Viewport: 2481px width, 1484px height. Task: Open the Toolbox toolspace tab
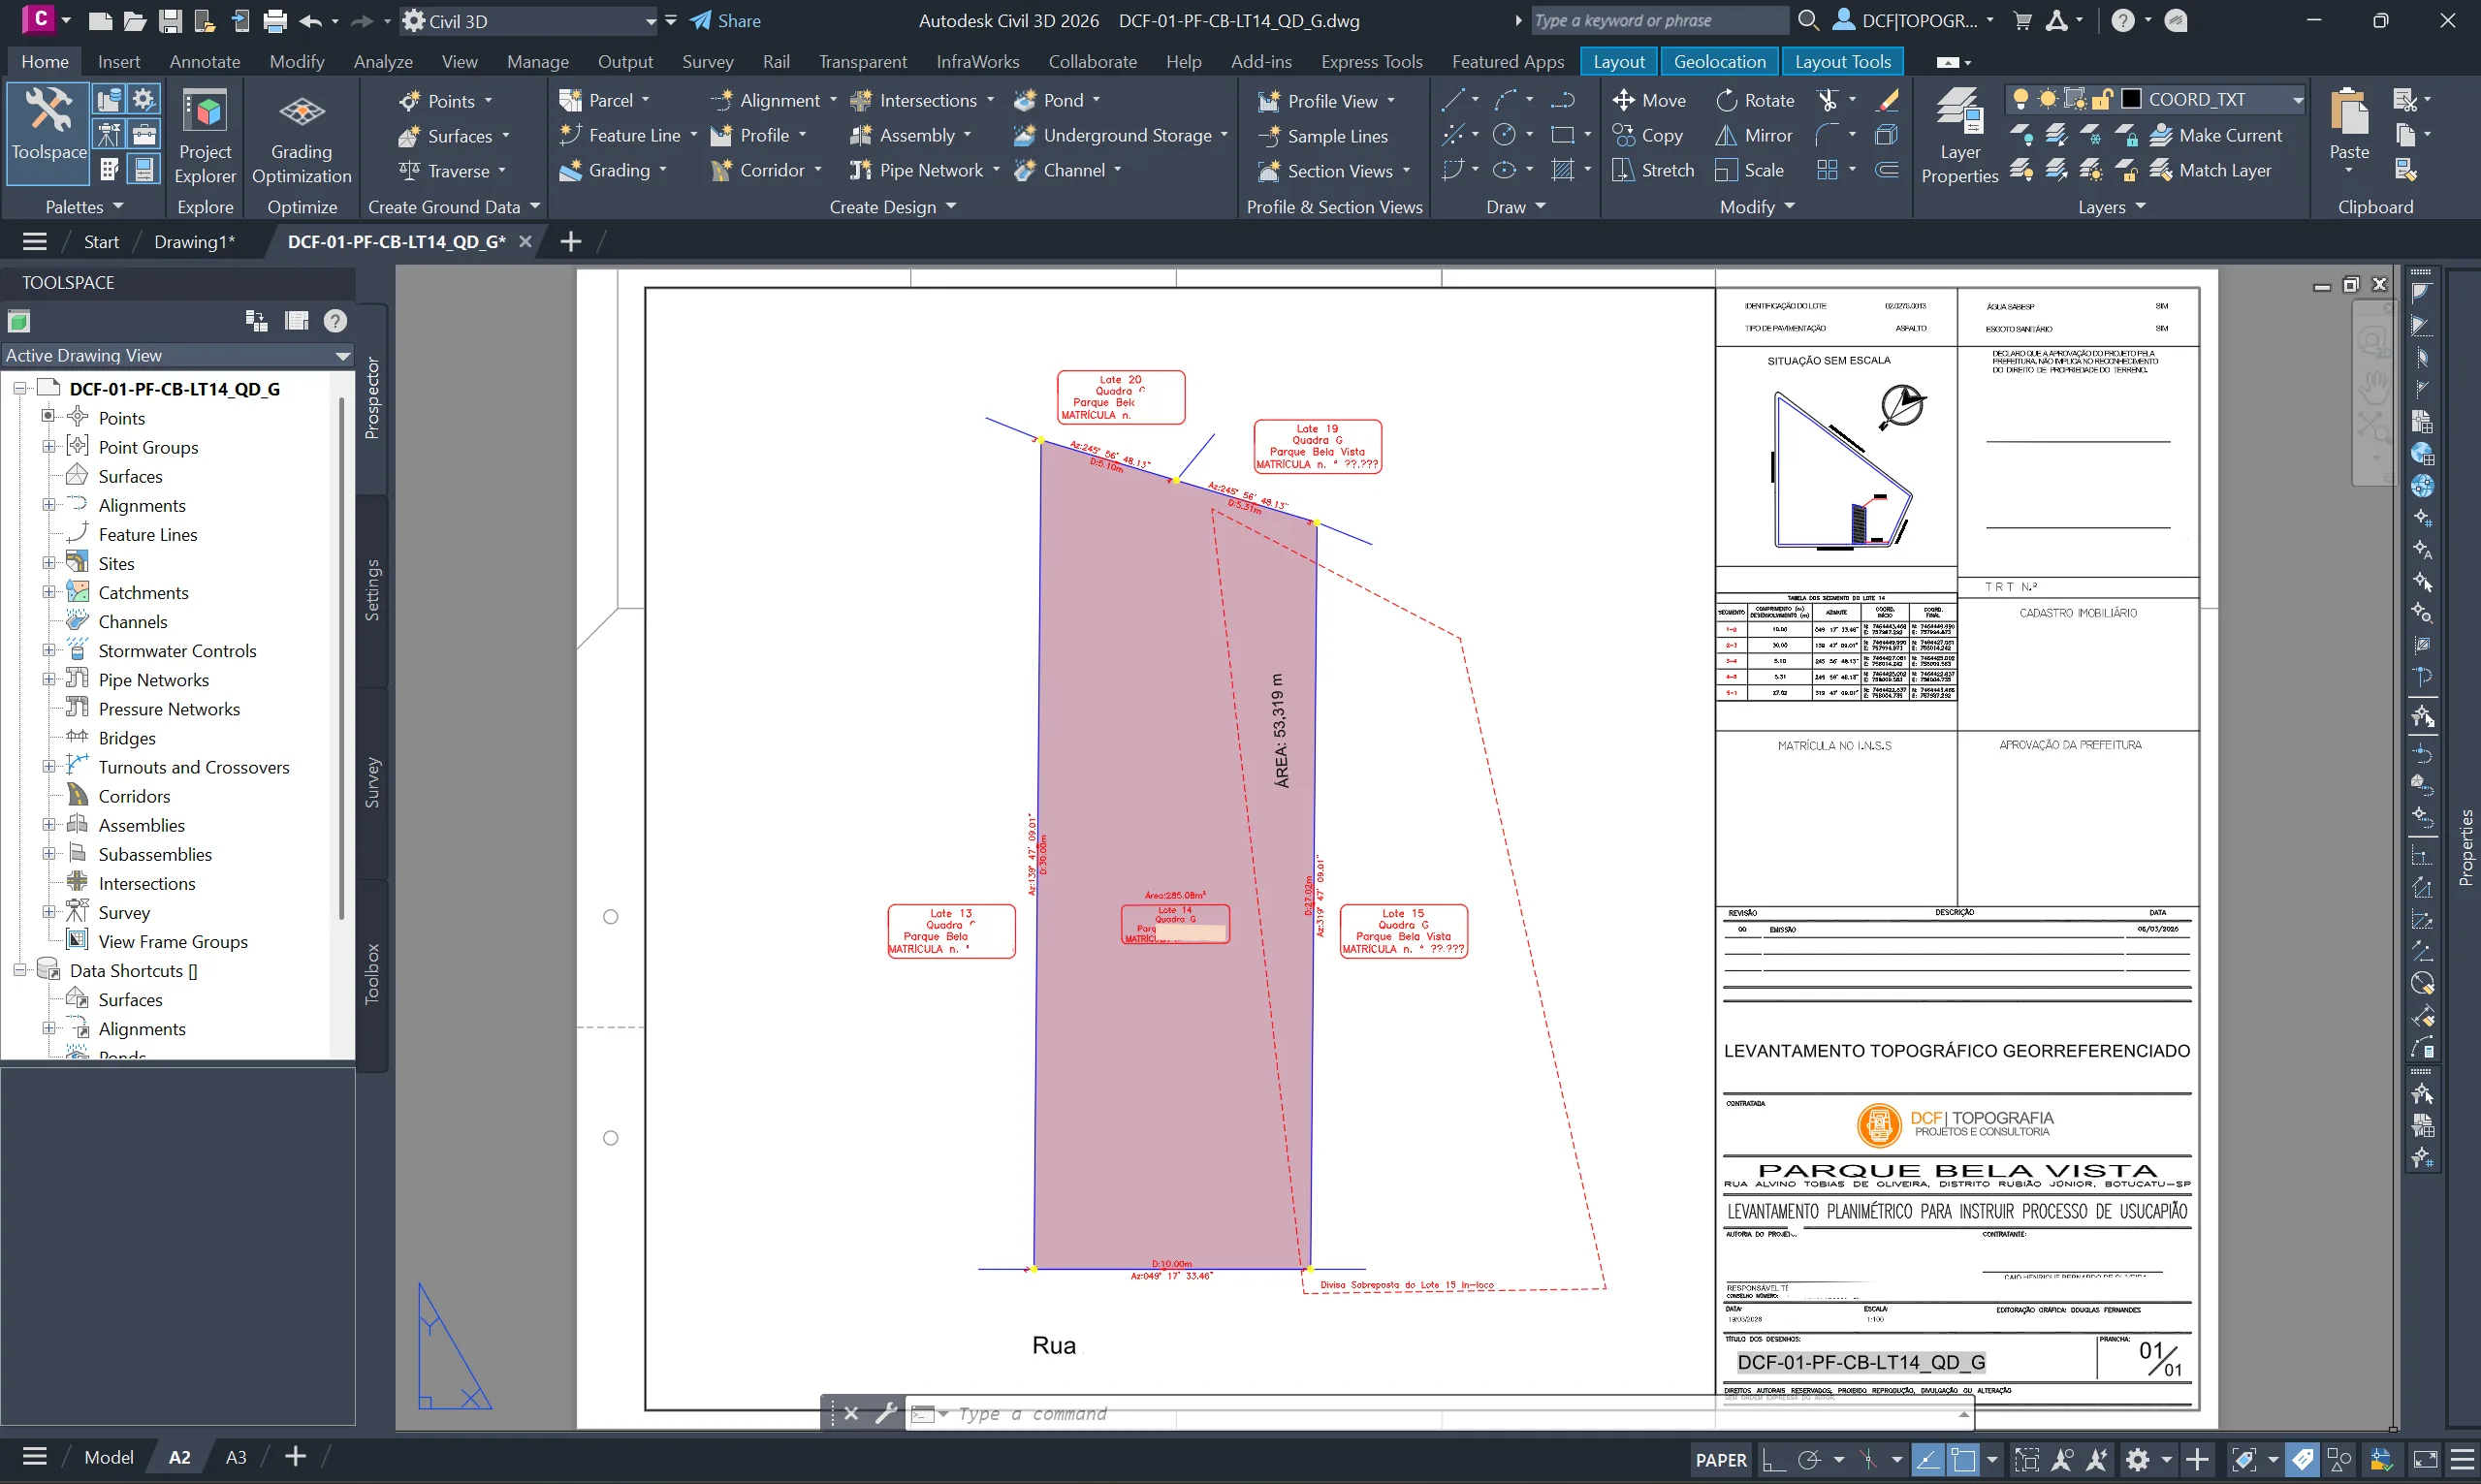click(x=372, y=974)
